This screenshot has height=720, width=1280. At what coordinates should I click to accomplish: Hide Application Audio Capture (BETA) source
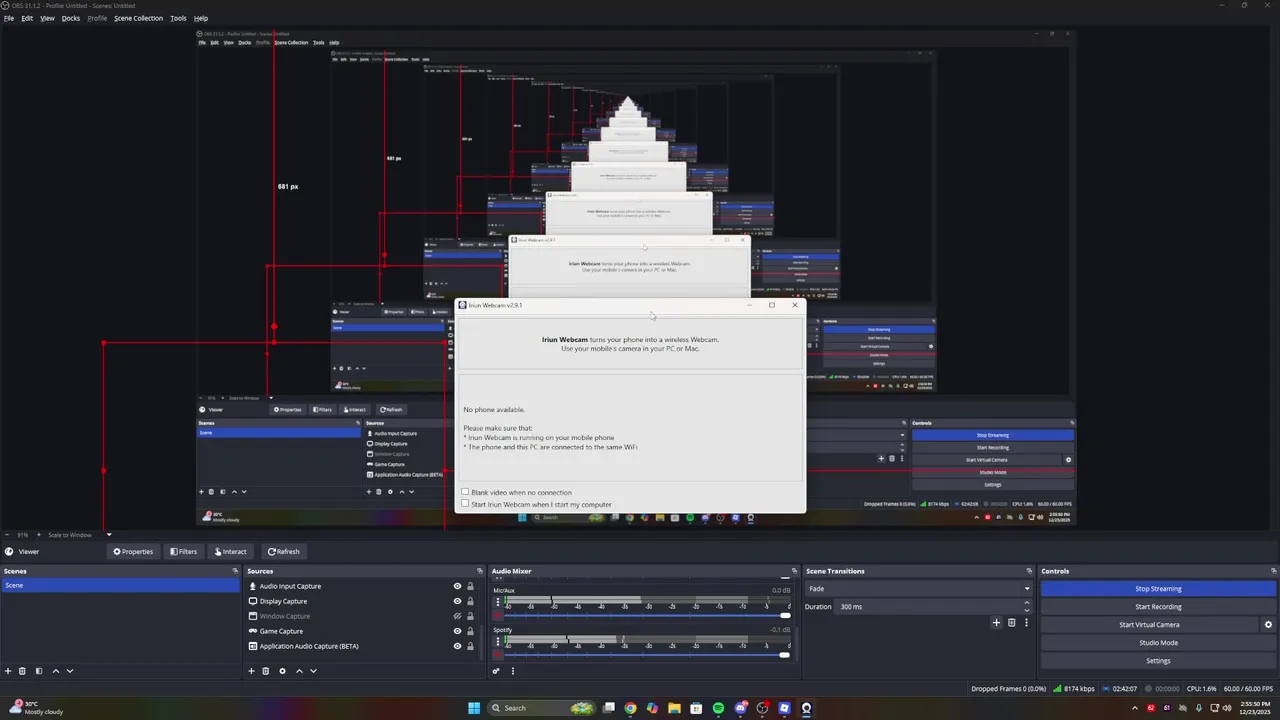pos(457,646)
